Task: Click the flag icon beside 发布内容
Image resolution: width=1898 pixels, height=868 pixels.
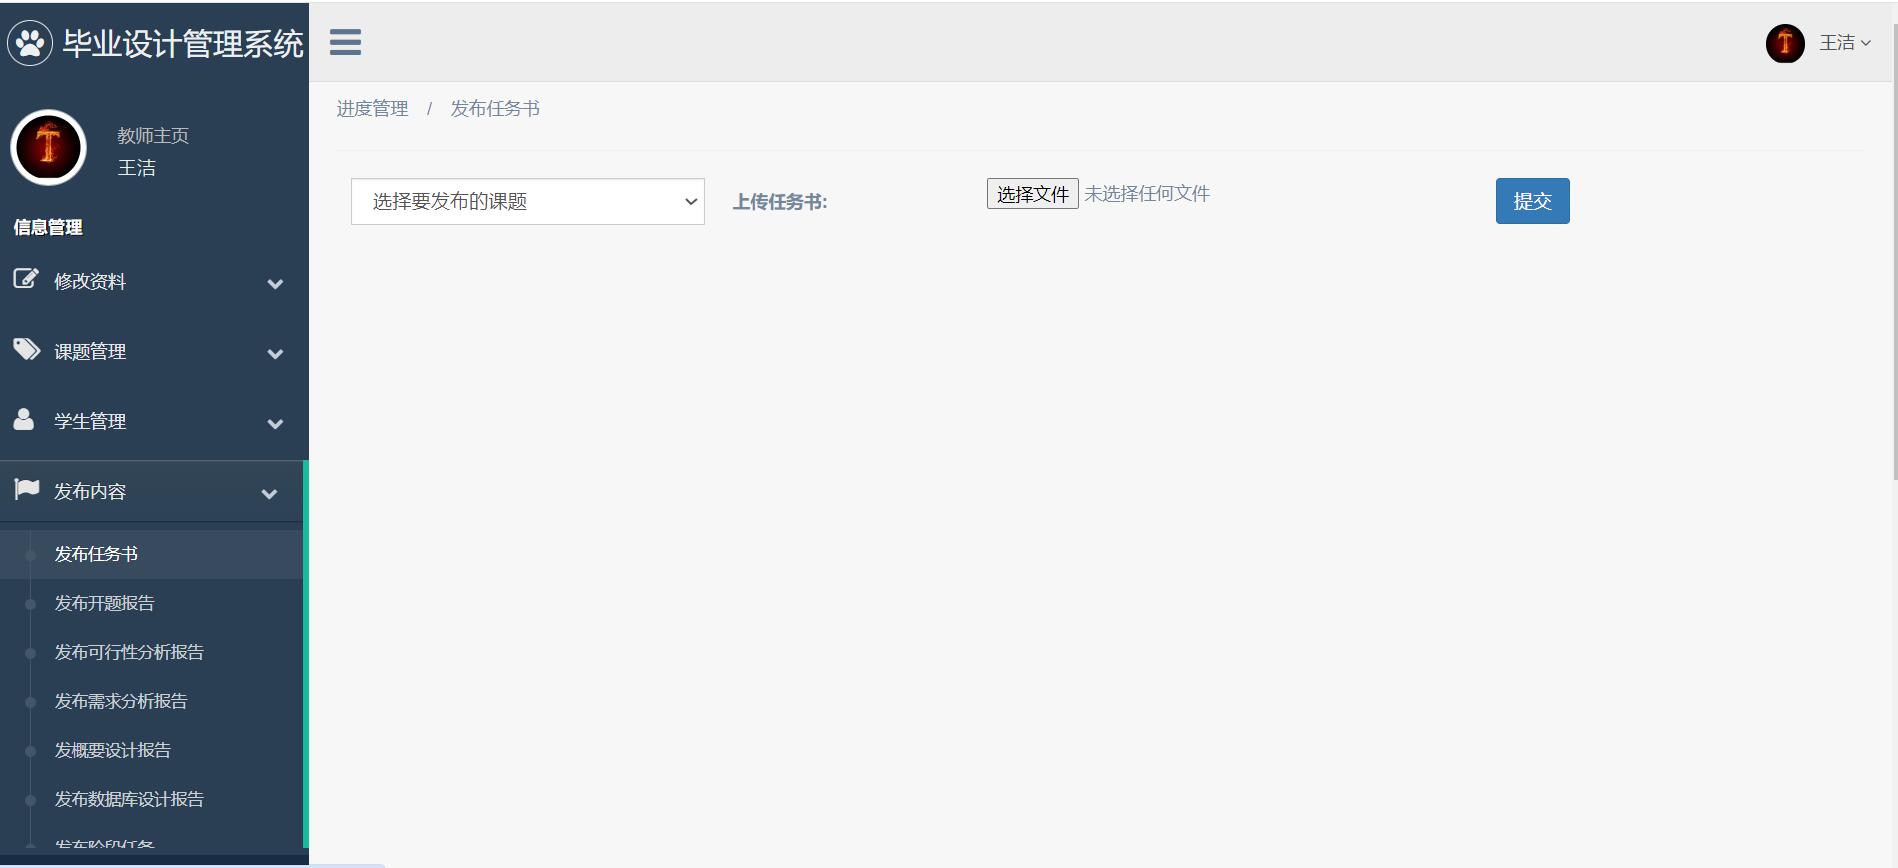Action: [x=27, y=489]
